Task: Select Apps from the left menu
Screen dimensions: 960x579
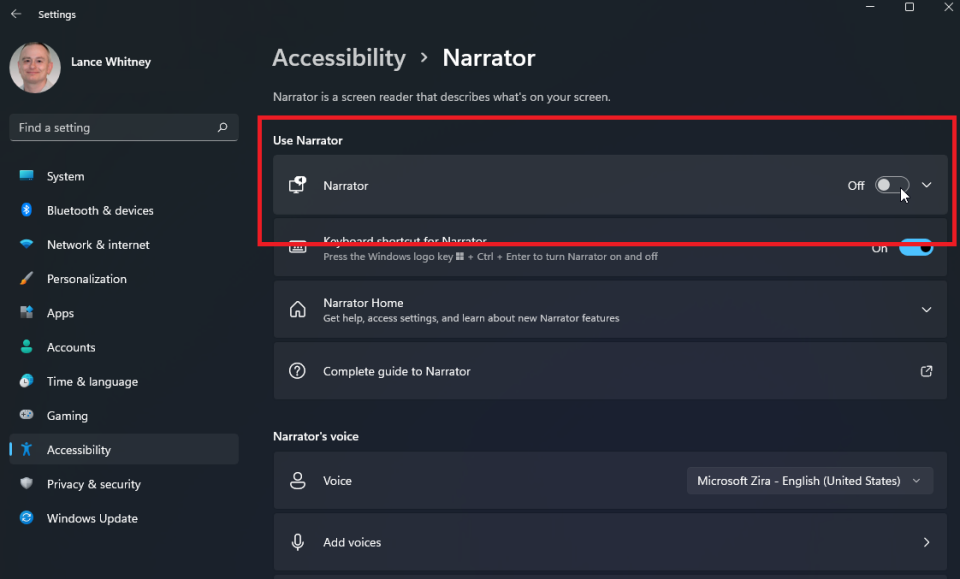Action: tap(60, 312)
